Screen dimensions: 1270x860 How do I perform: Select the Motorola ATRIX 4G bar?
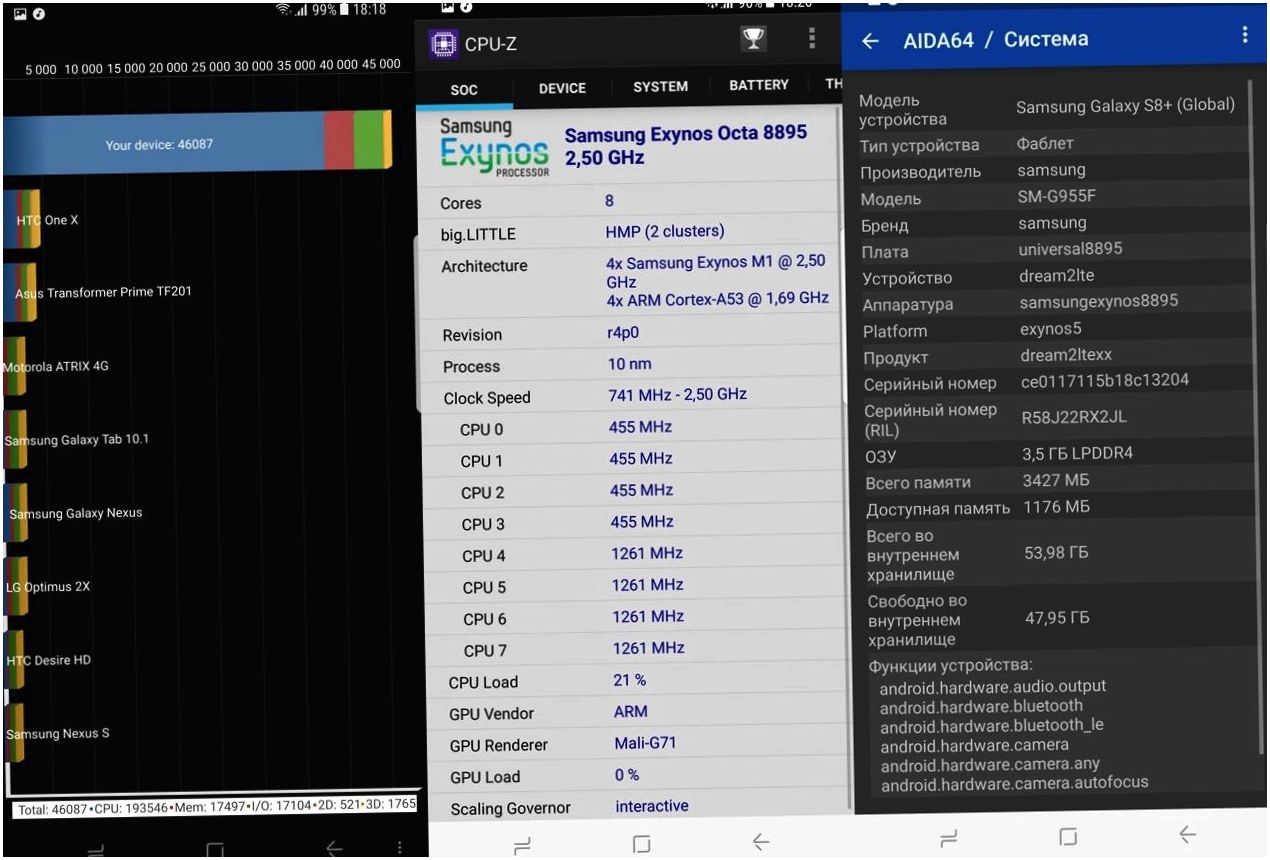pos(14,366)
